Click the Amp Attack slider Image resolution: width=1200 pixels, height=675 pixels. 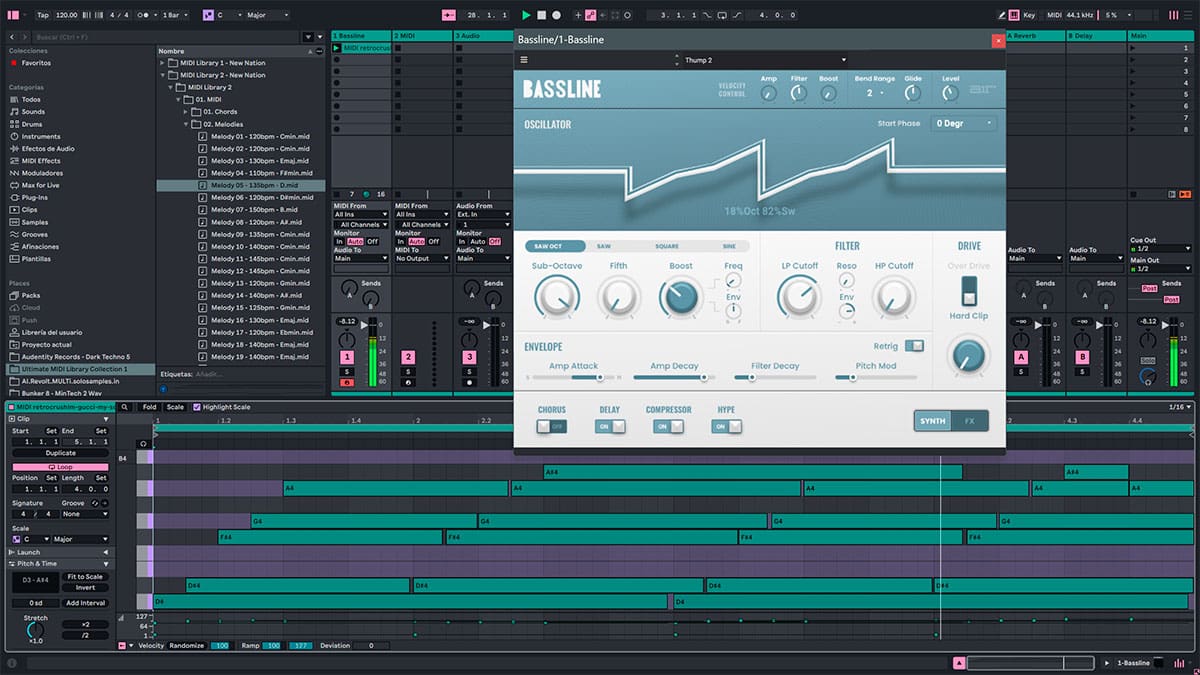(x=573, y=377)
